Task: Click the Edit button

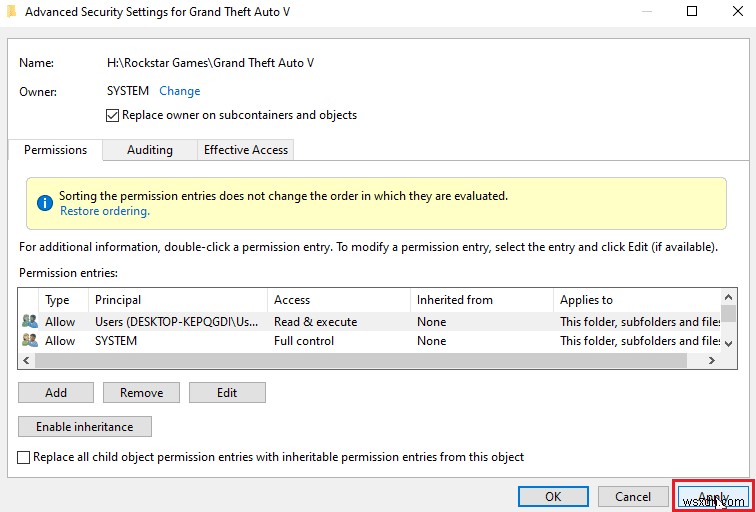Action: tap(227, 393)
